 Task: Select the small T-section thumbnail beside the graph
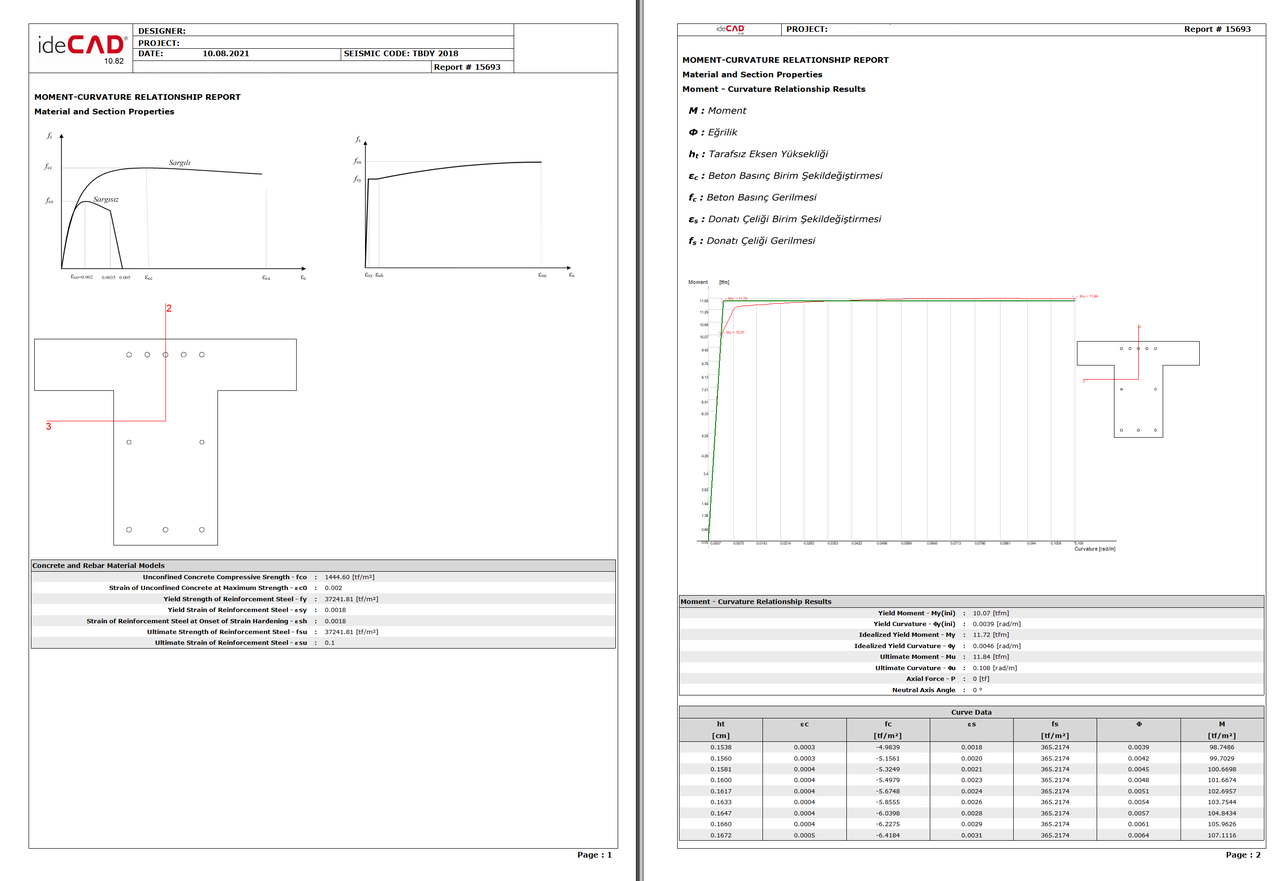[1139, 384]
